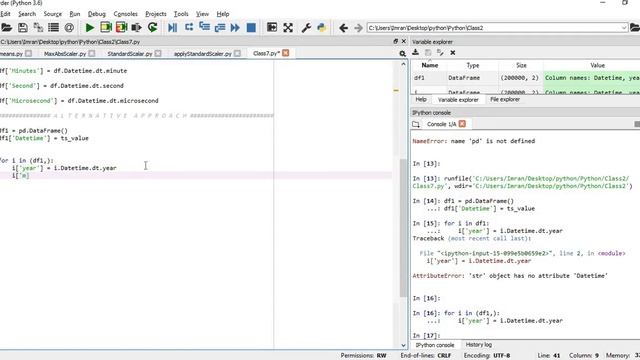Close the editor pane with its X
This screenshot has width=640, height=360.
[404, 41]
